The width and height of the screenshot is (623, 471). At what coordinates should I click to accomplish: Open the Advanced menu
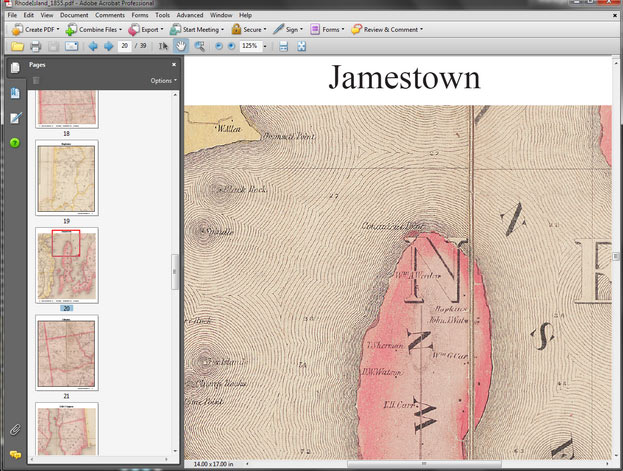click(x=190, y=15)
